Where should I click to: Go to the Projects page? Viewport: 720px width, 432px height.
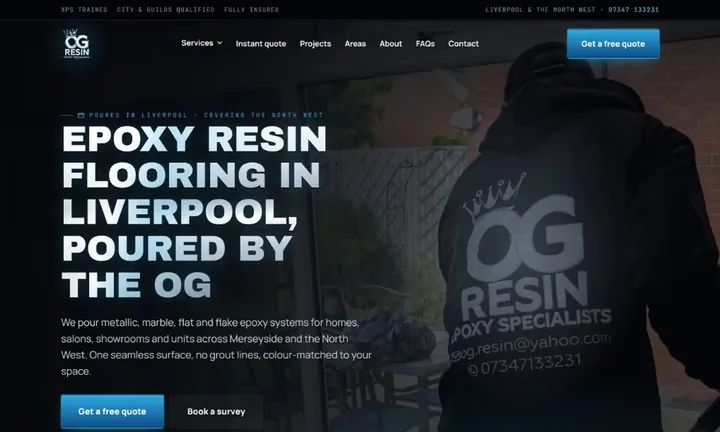click(315, 44)
